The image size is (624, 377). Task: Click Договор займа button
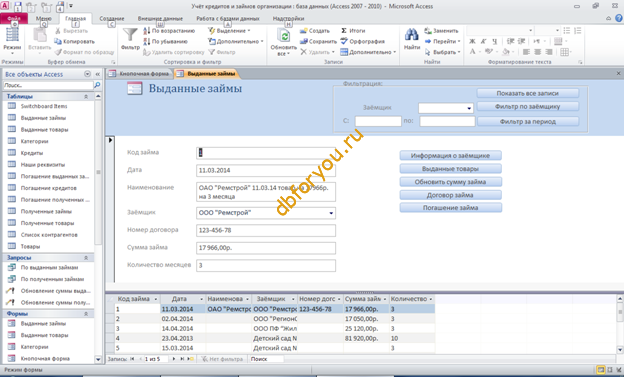450,195
